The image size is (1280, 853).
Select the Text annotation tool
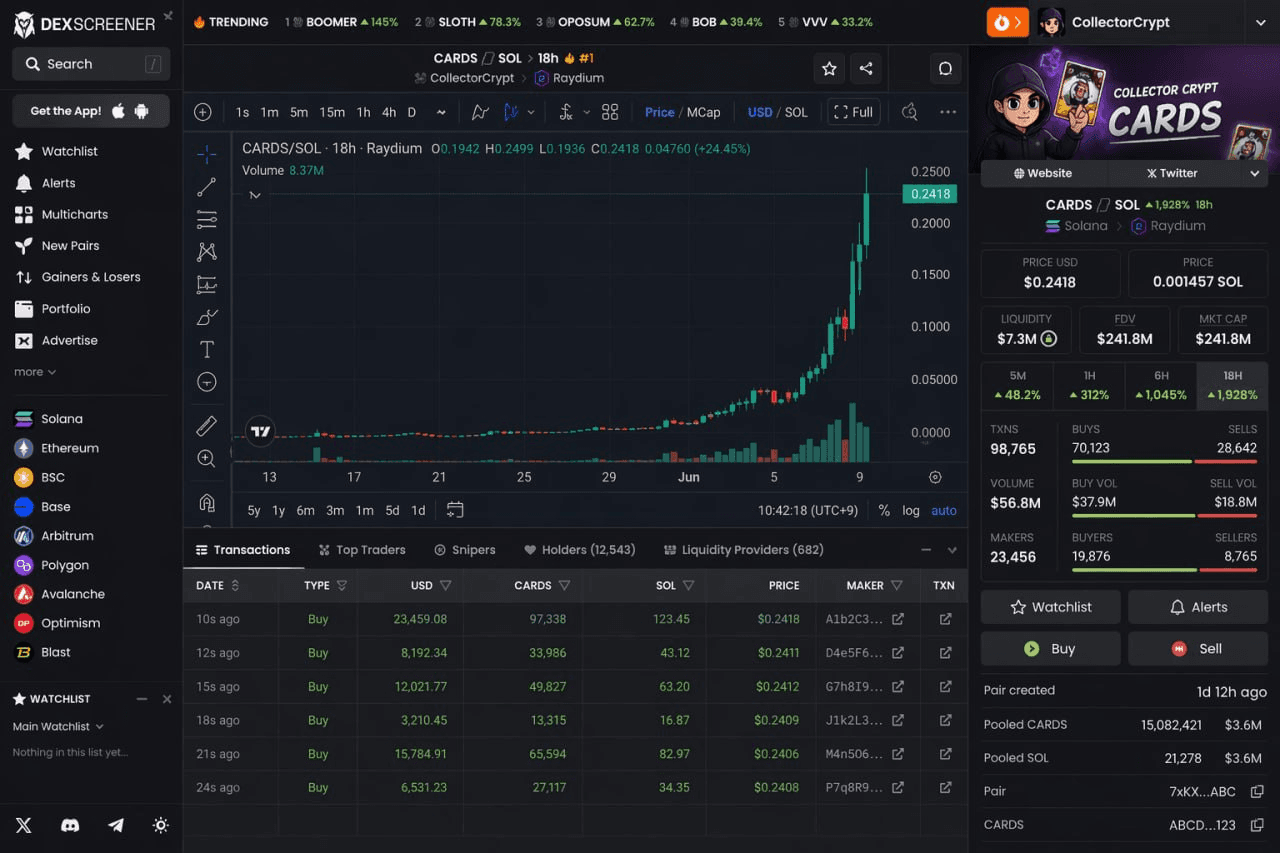(x=207, y=349)
